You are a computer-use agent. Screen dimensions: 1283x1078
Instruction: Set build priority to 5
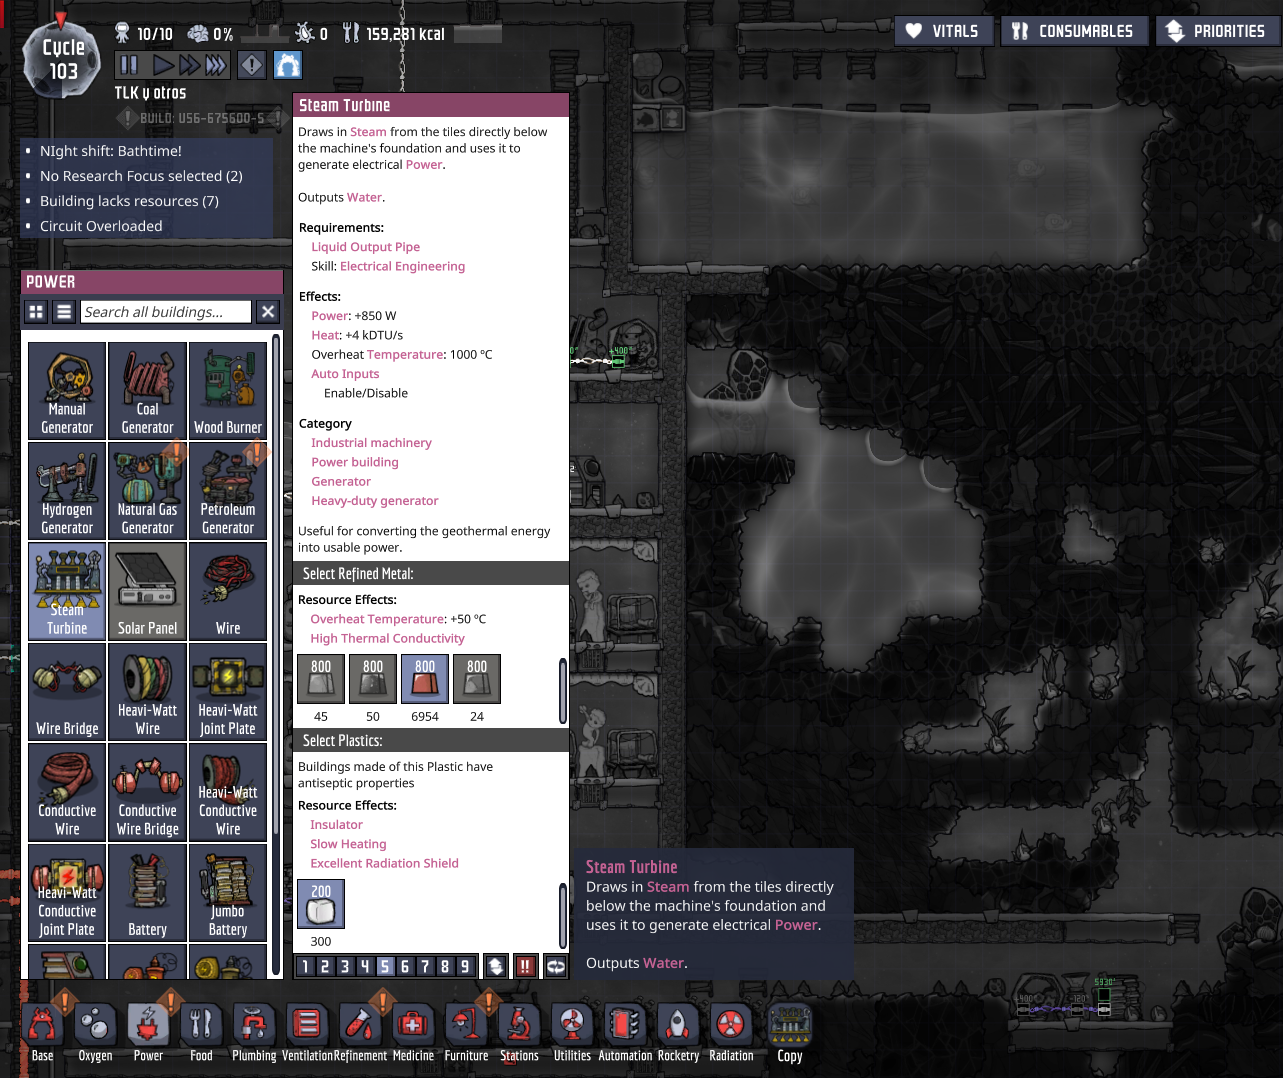point(385,966)
